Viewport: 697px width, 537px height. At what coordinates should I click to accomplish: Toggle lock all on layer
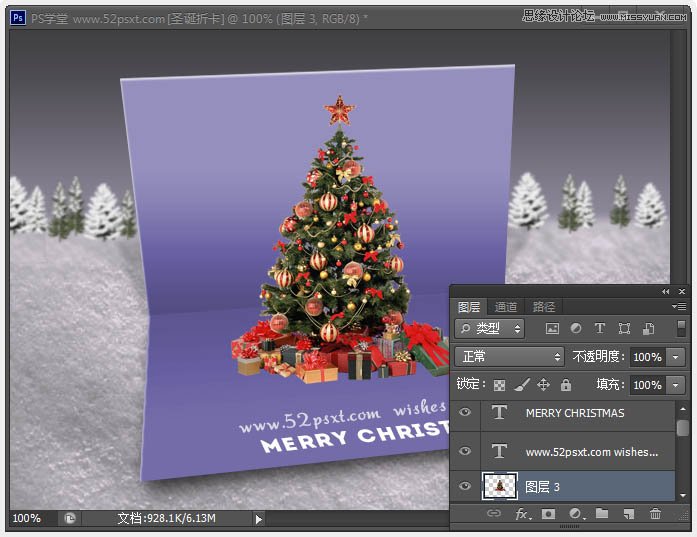click(x=566, y=385)
